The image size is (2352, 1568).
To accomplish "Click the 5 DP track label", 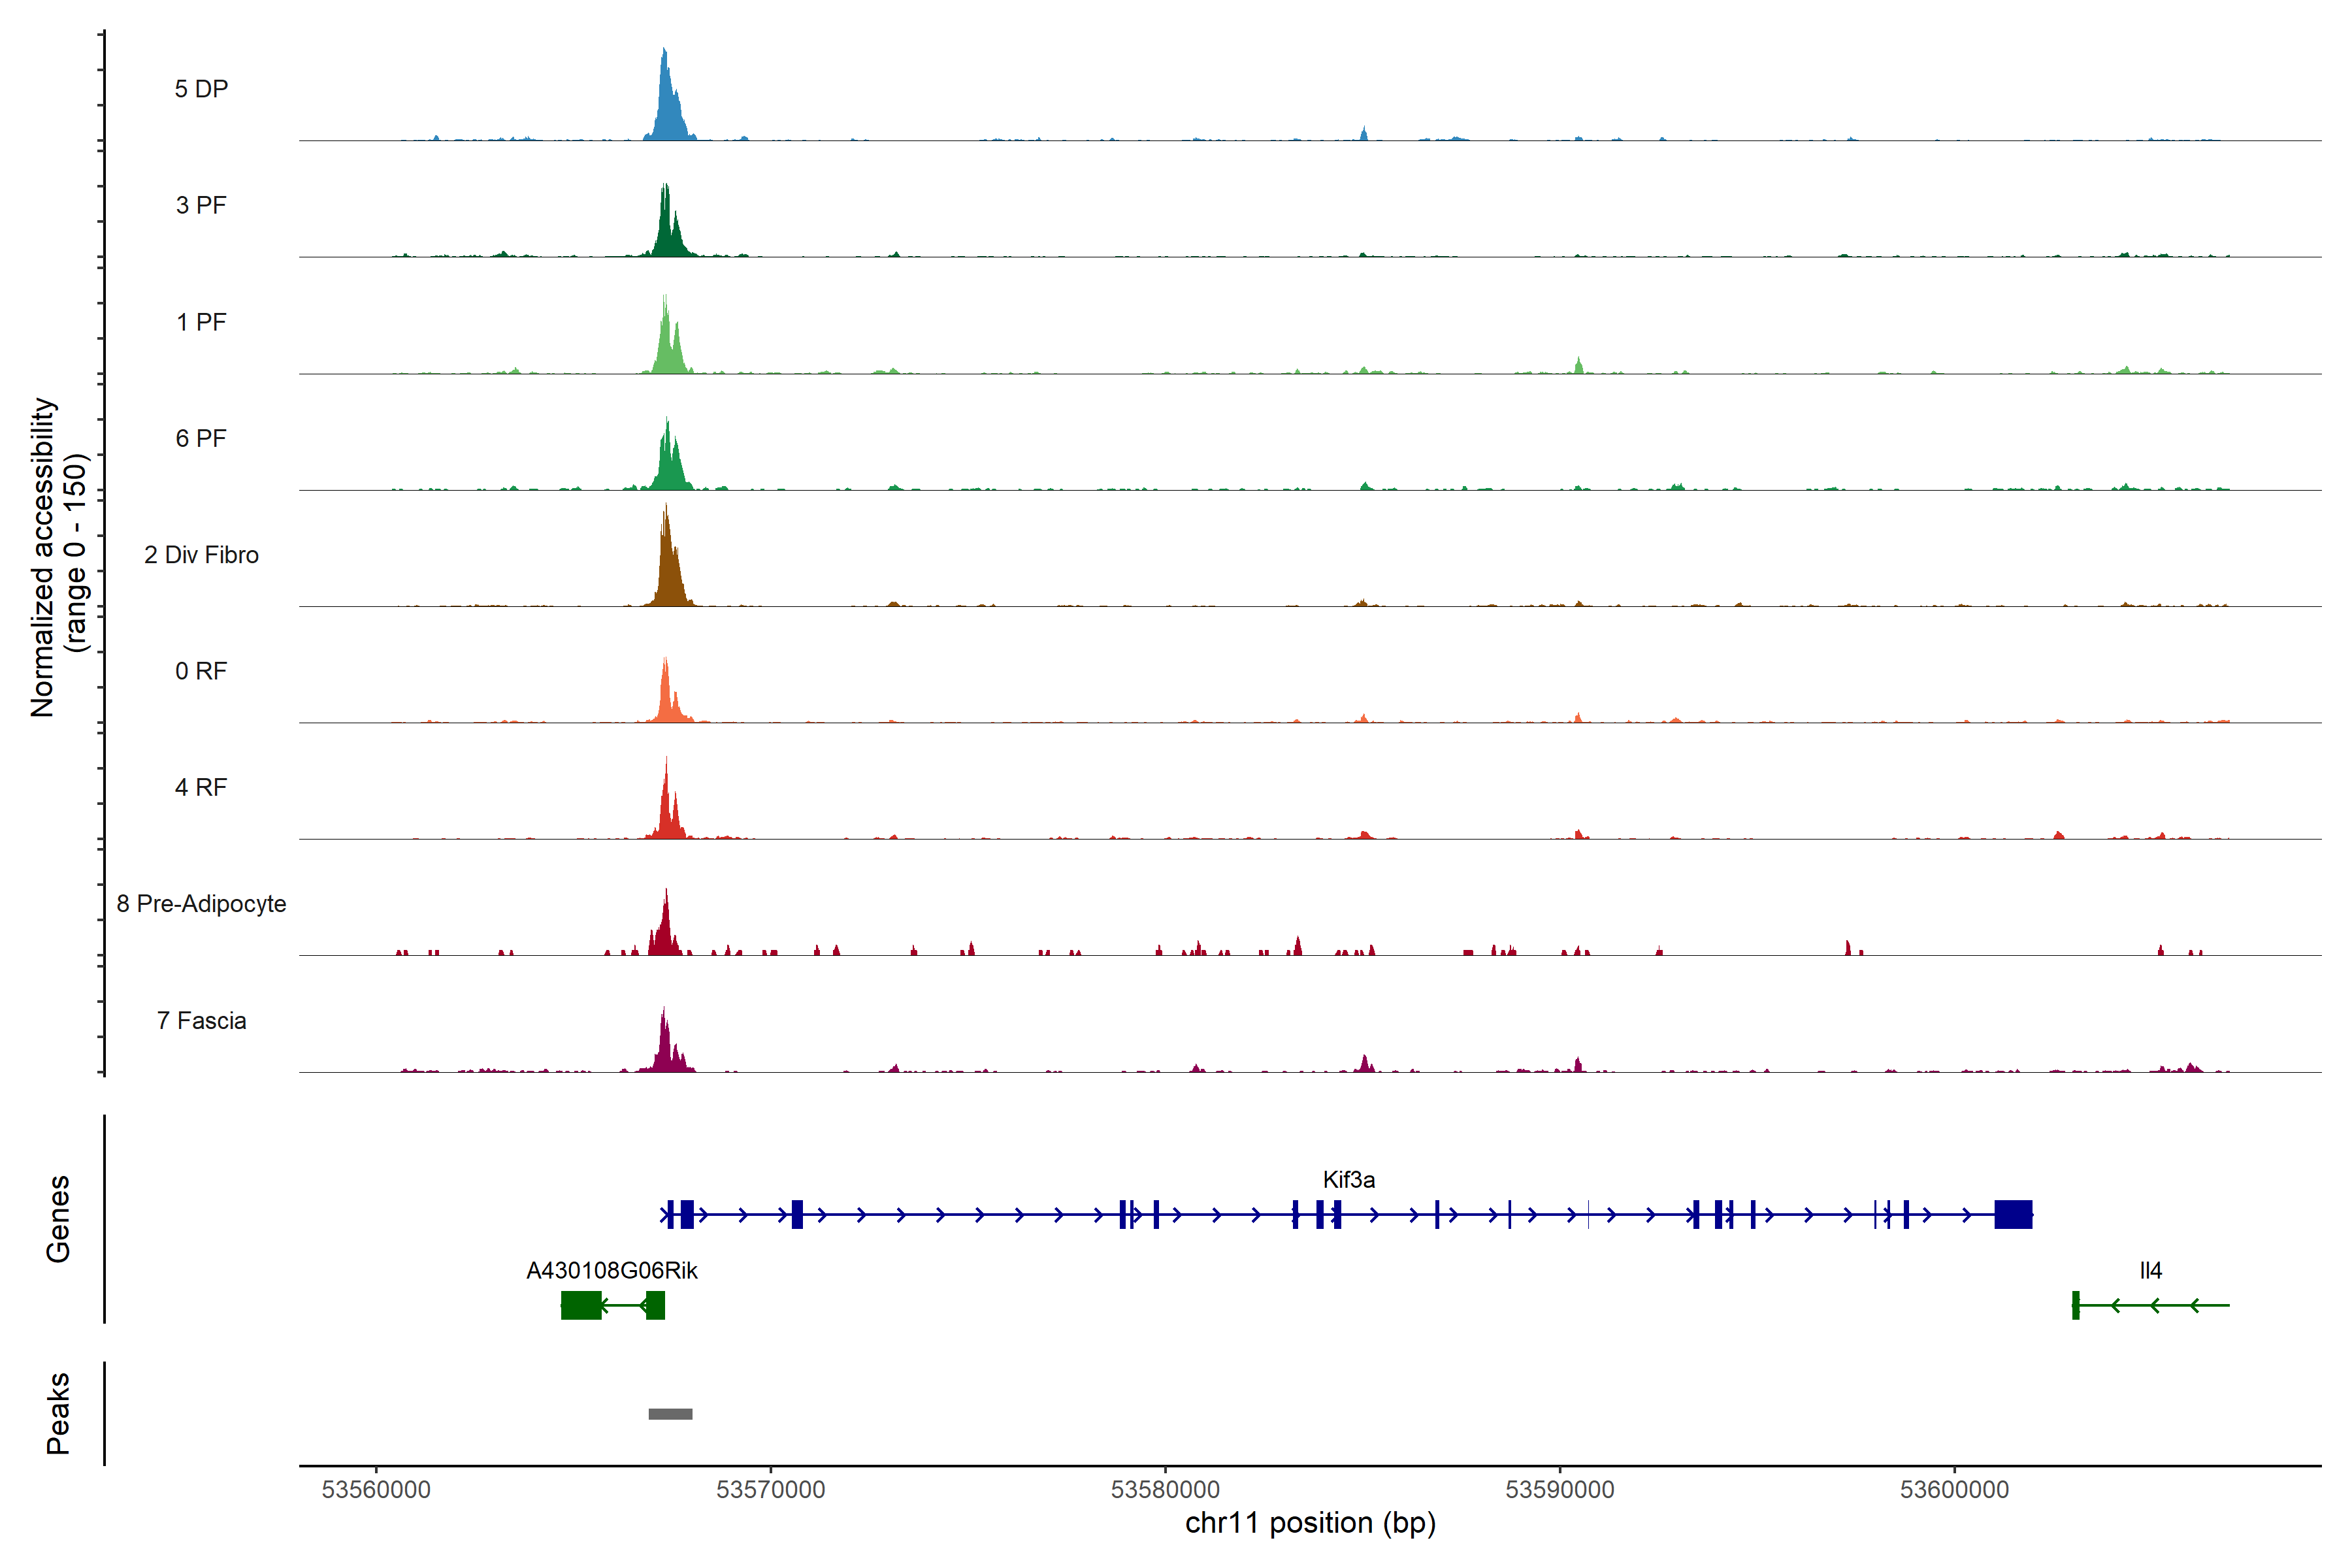I will tap(201, 89).
